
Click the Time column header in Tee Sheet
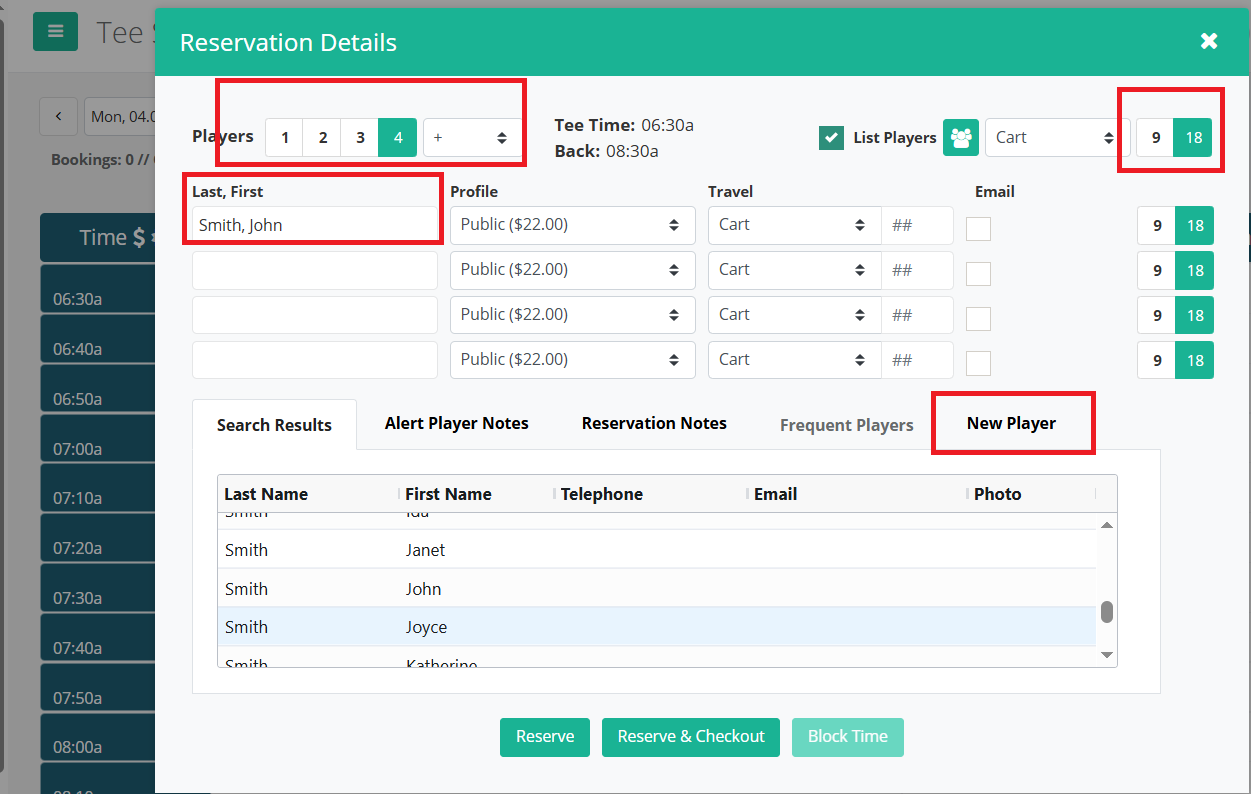(97, 237)
